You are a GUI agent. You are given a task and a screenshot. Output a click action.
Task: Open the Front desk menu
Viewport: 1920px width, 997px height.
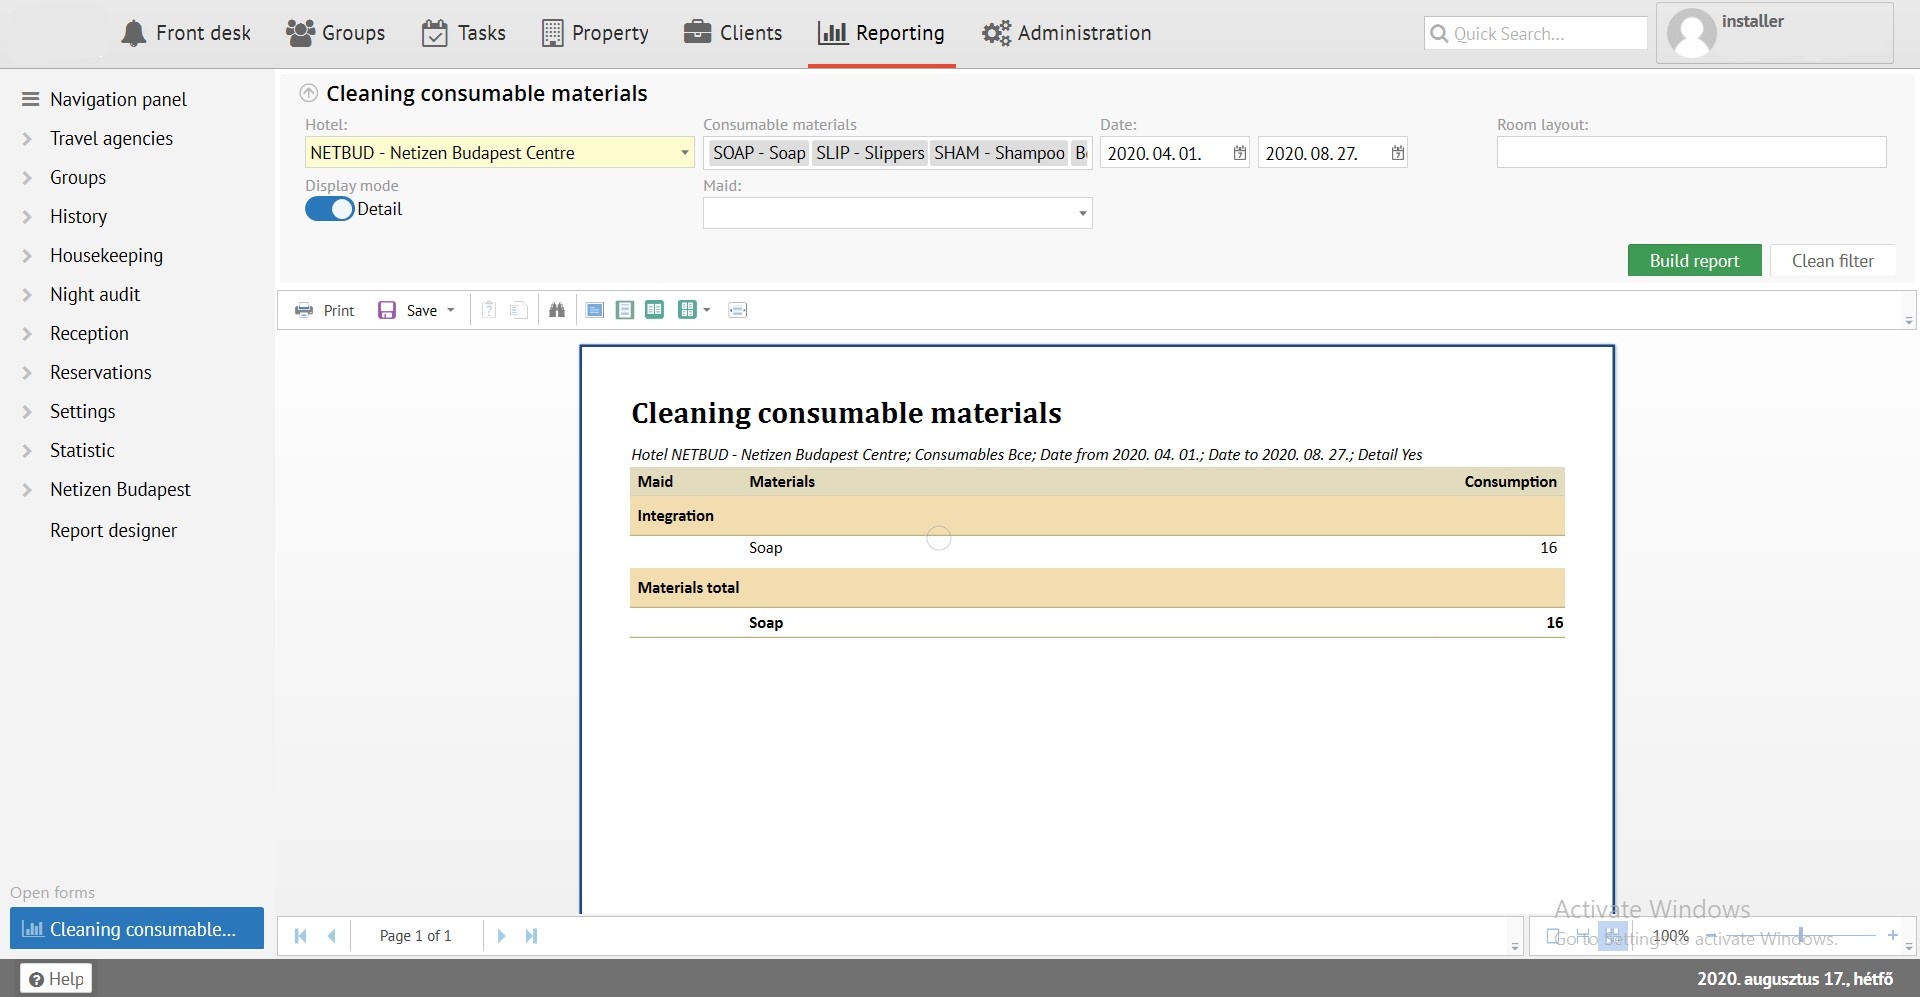pos(186,33)
